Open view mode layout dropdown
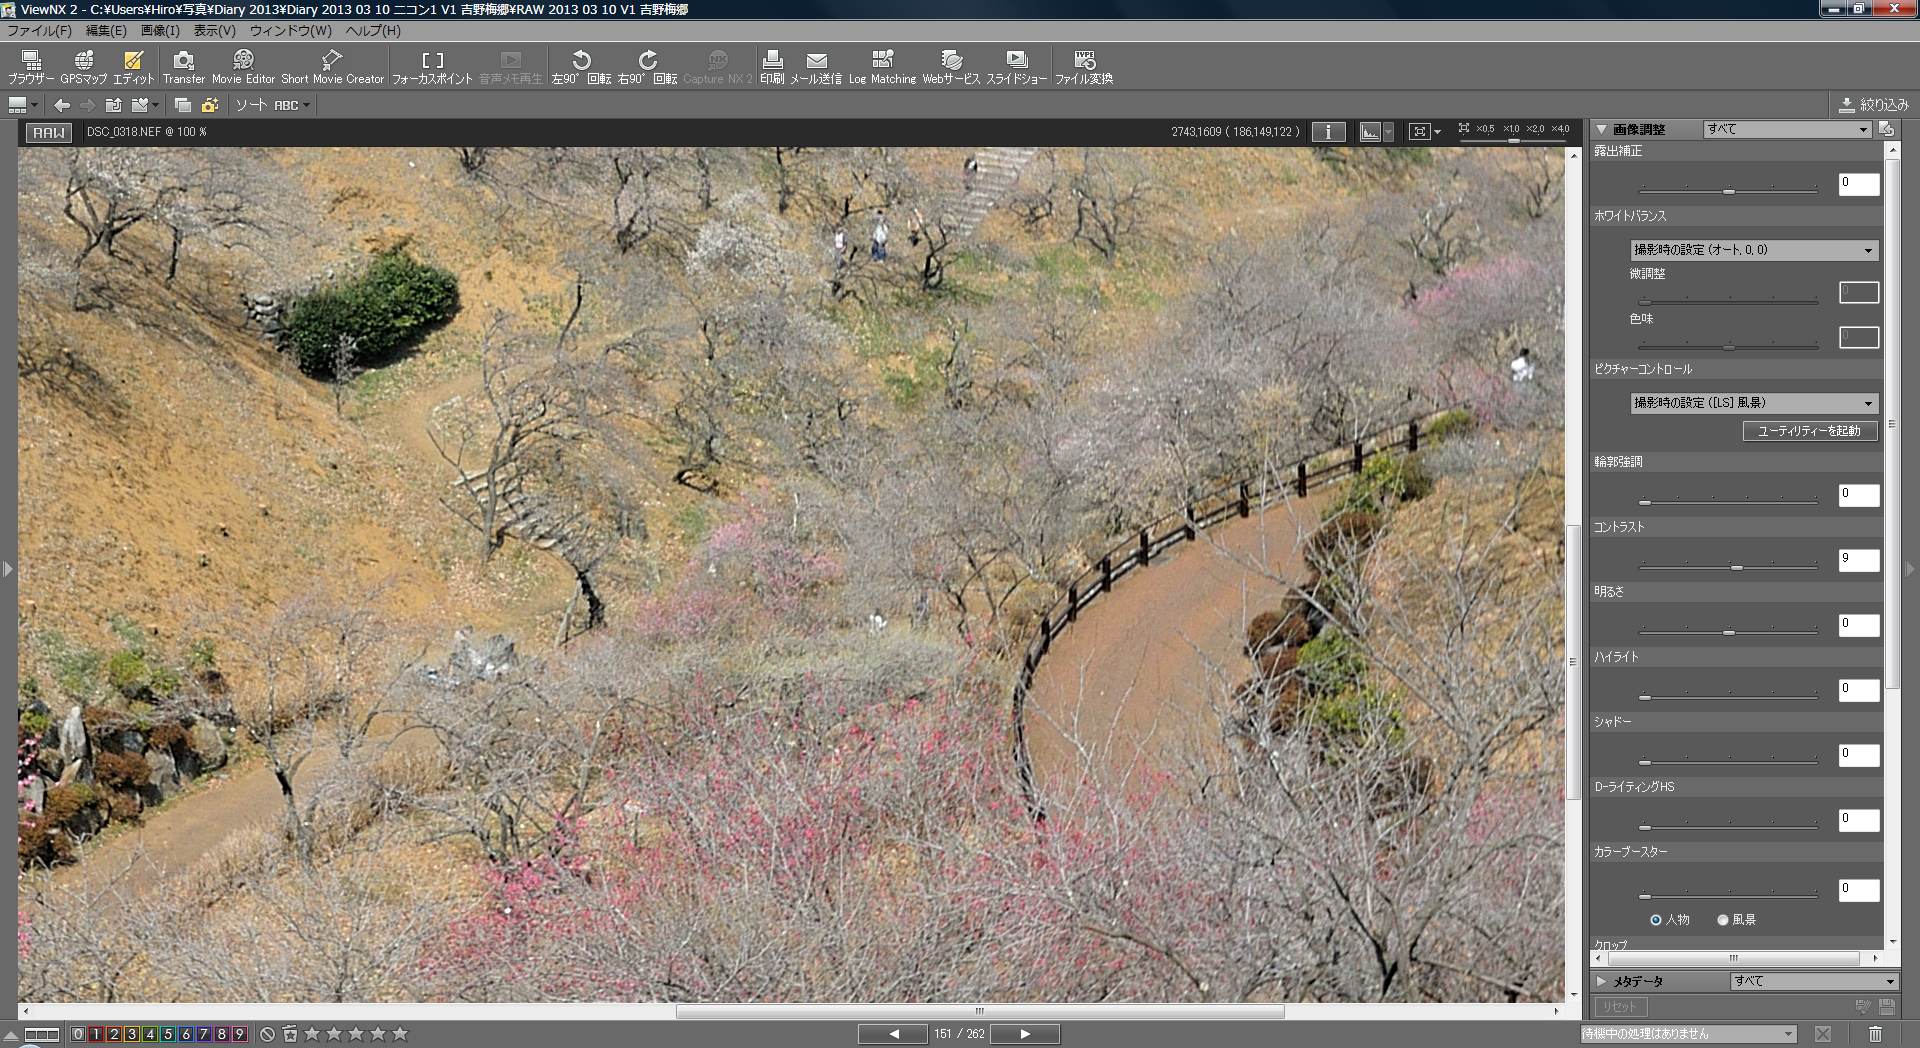This screenshot has width=1920, height=1048. pyautogui.click(x=23, y=105)
